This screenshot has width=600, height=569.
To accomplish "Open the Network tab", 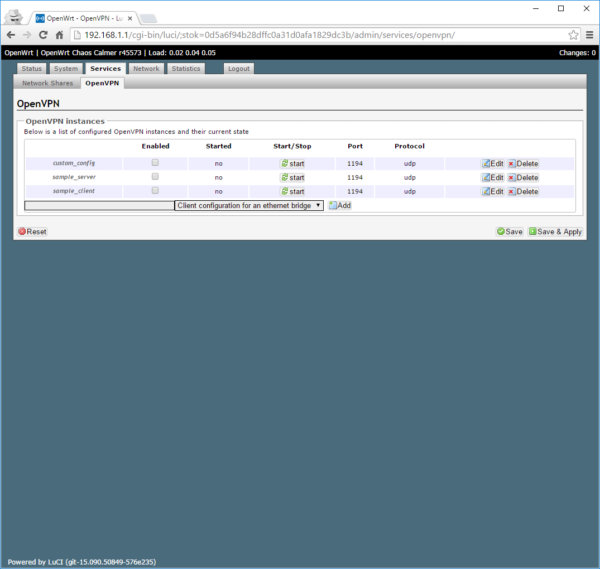I will pos(146,69).
